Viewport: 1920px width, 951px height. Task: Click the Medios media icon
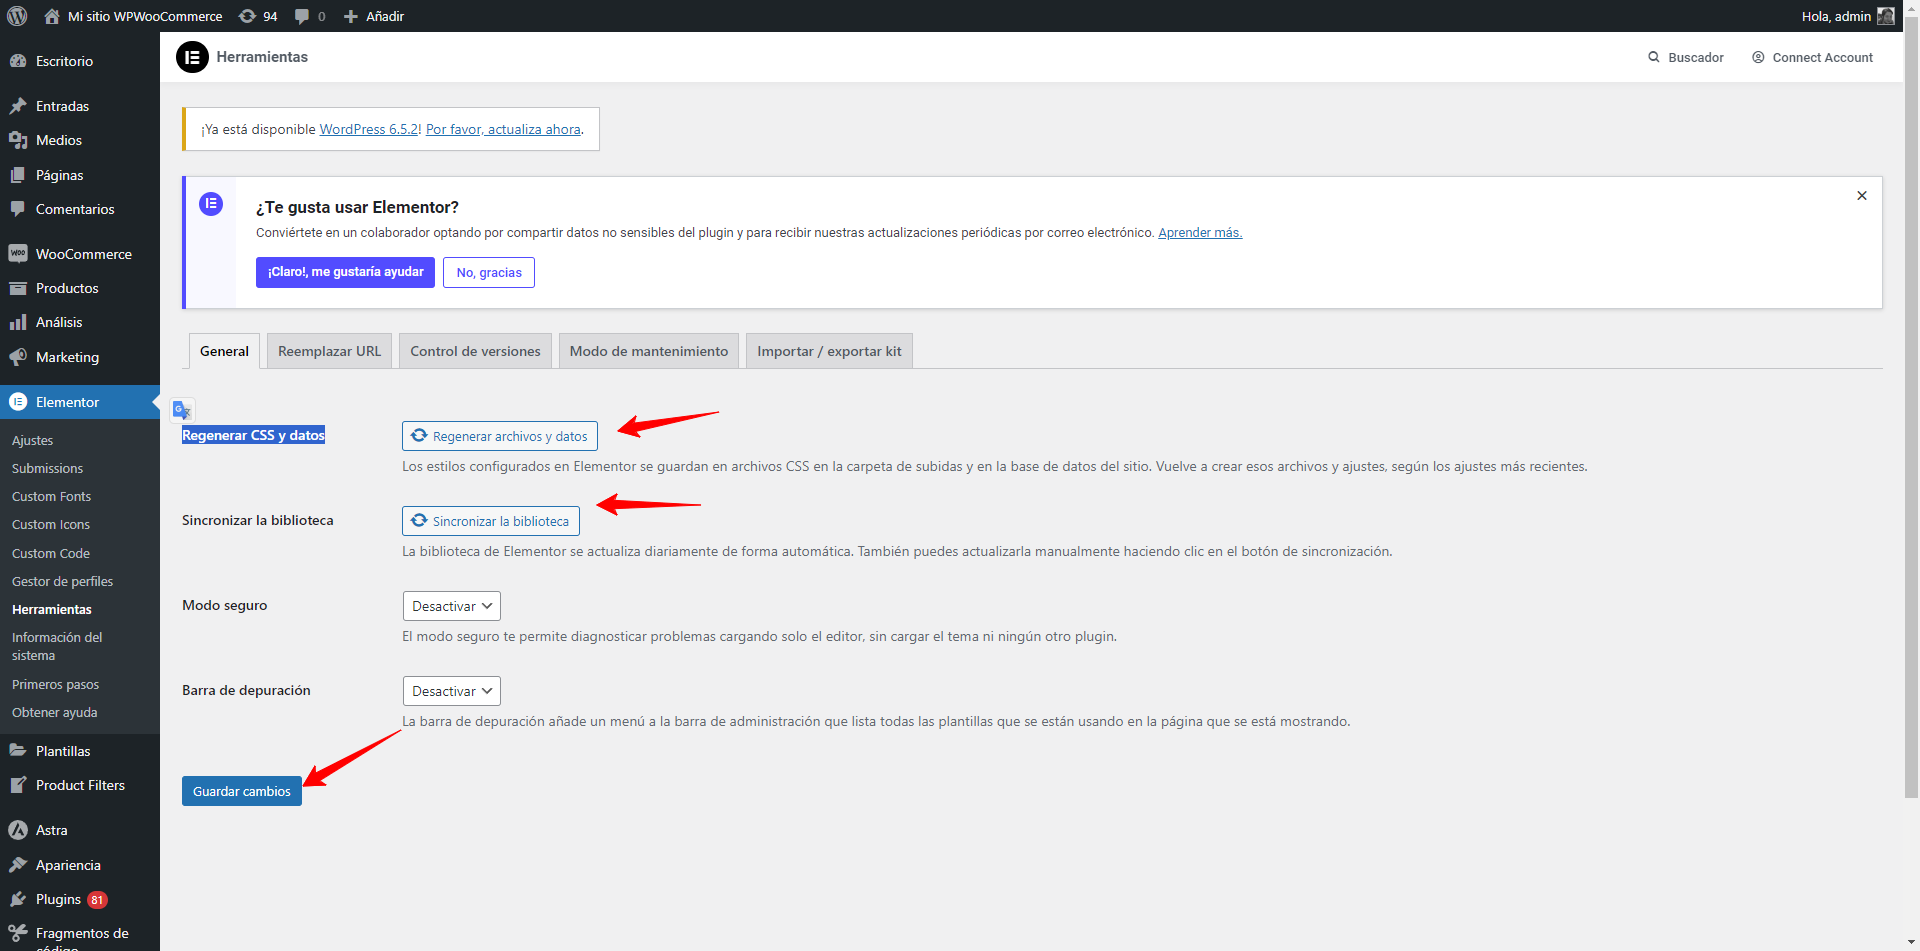pyautogui.click(x=18, y=140)
